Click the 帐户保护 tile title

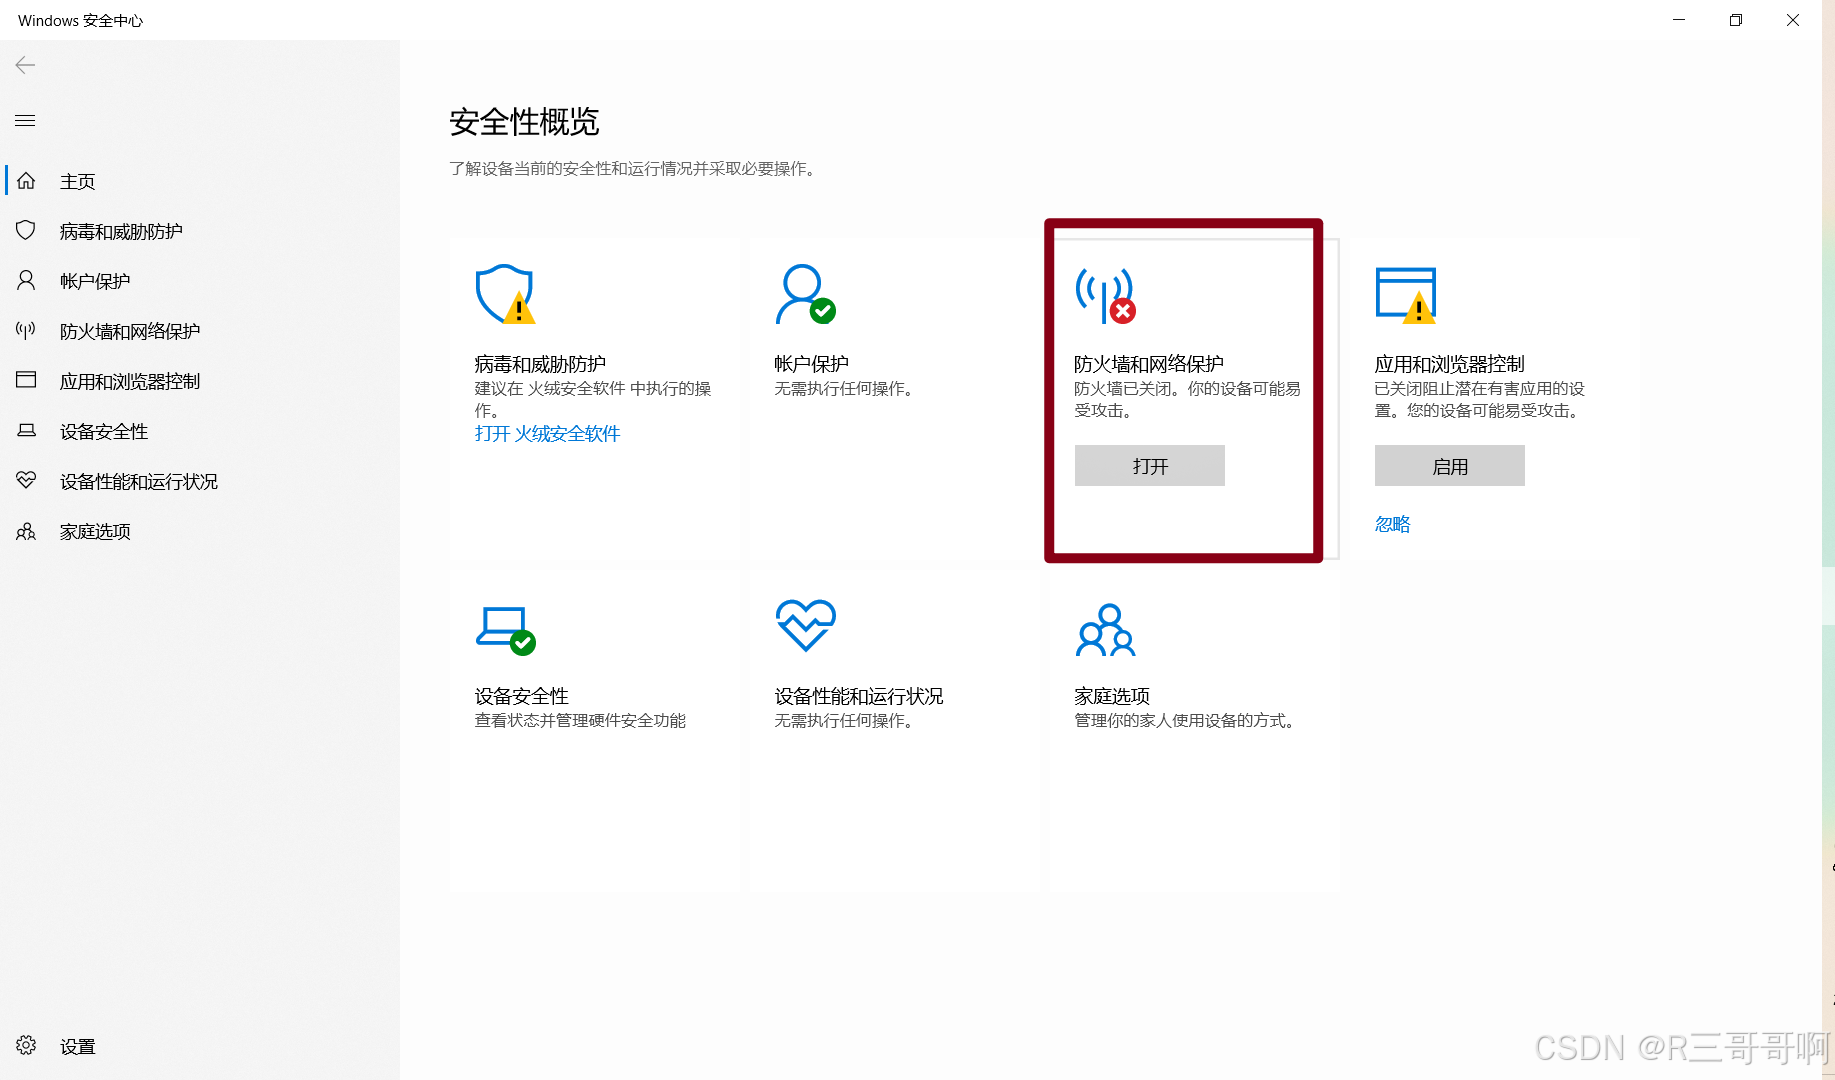[811, 364]
